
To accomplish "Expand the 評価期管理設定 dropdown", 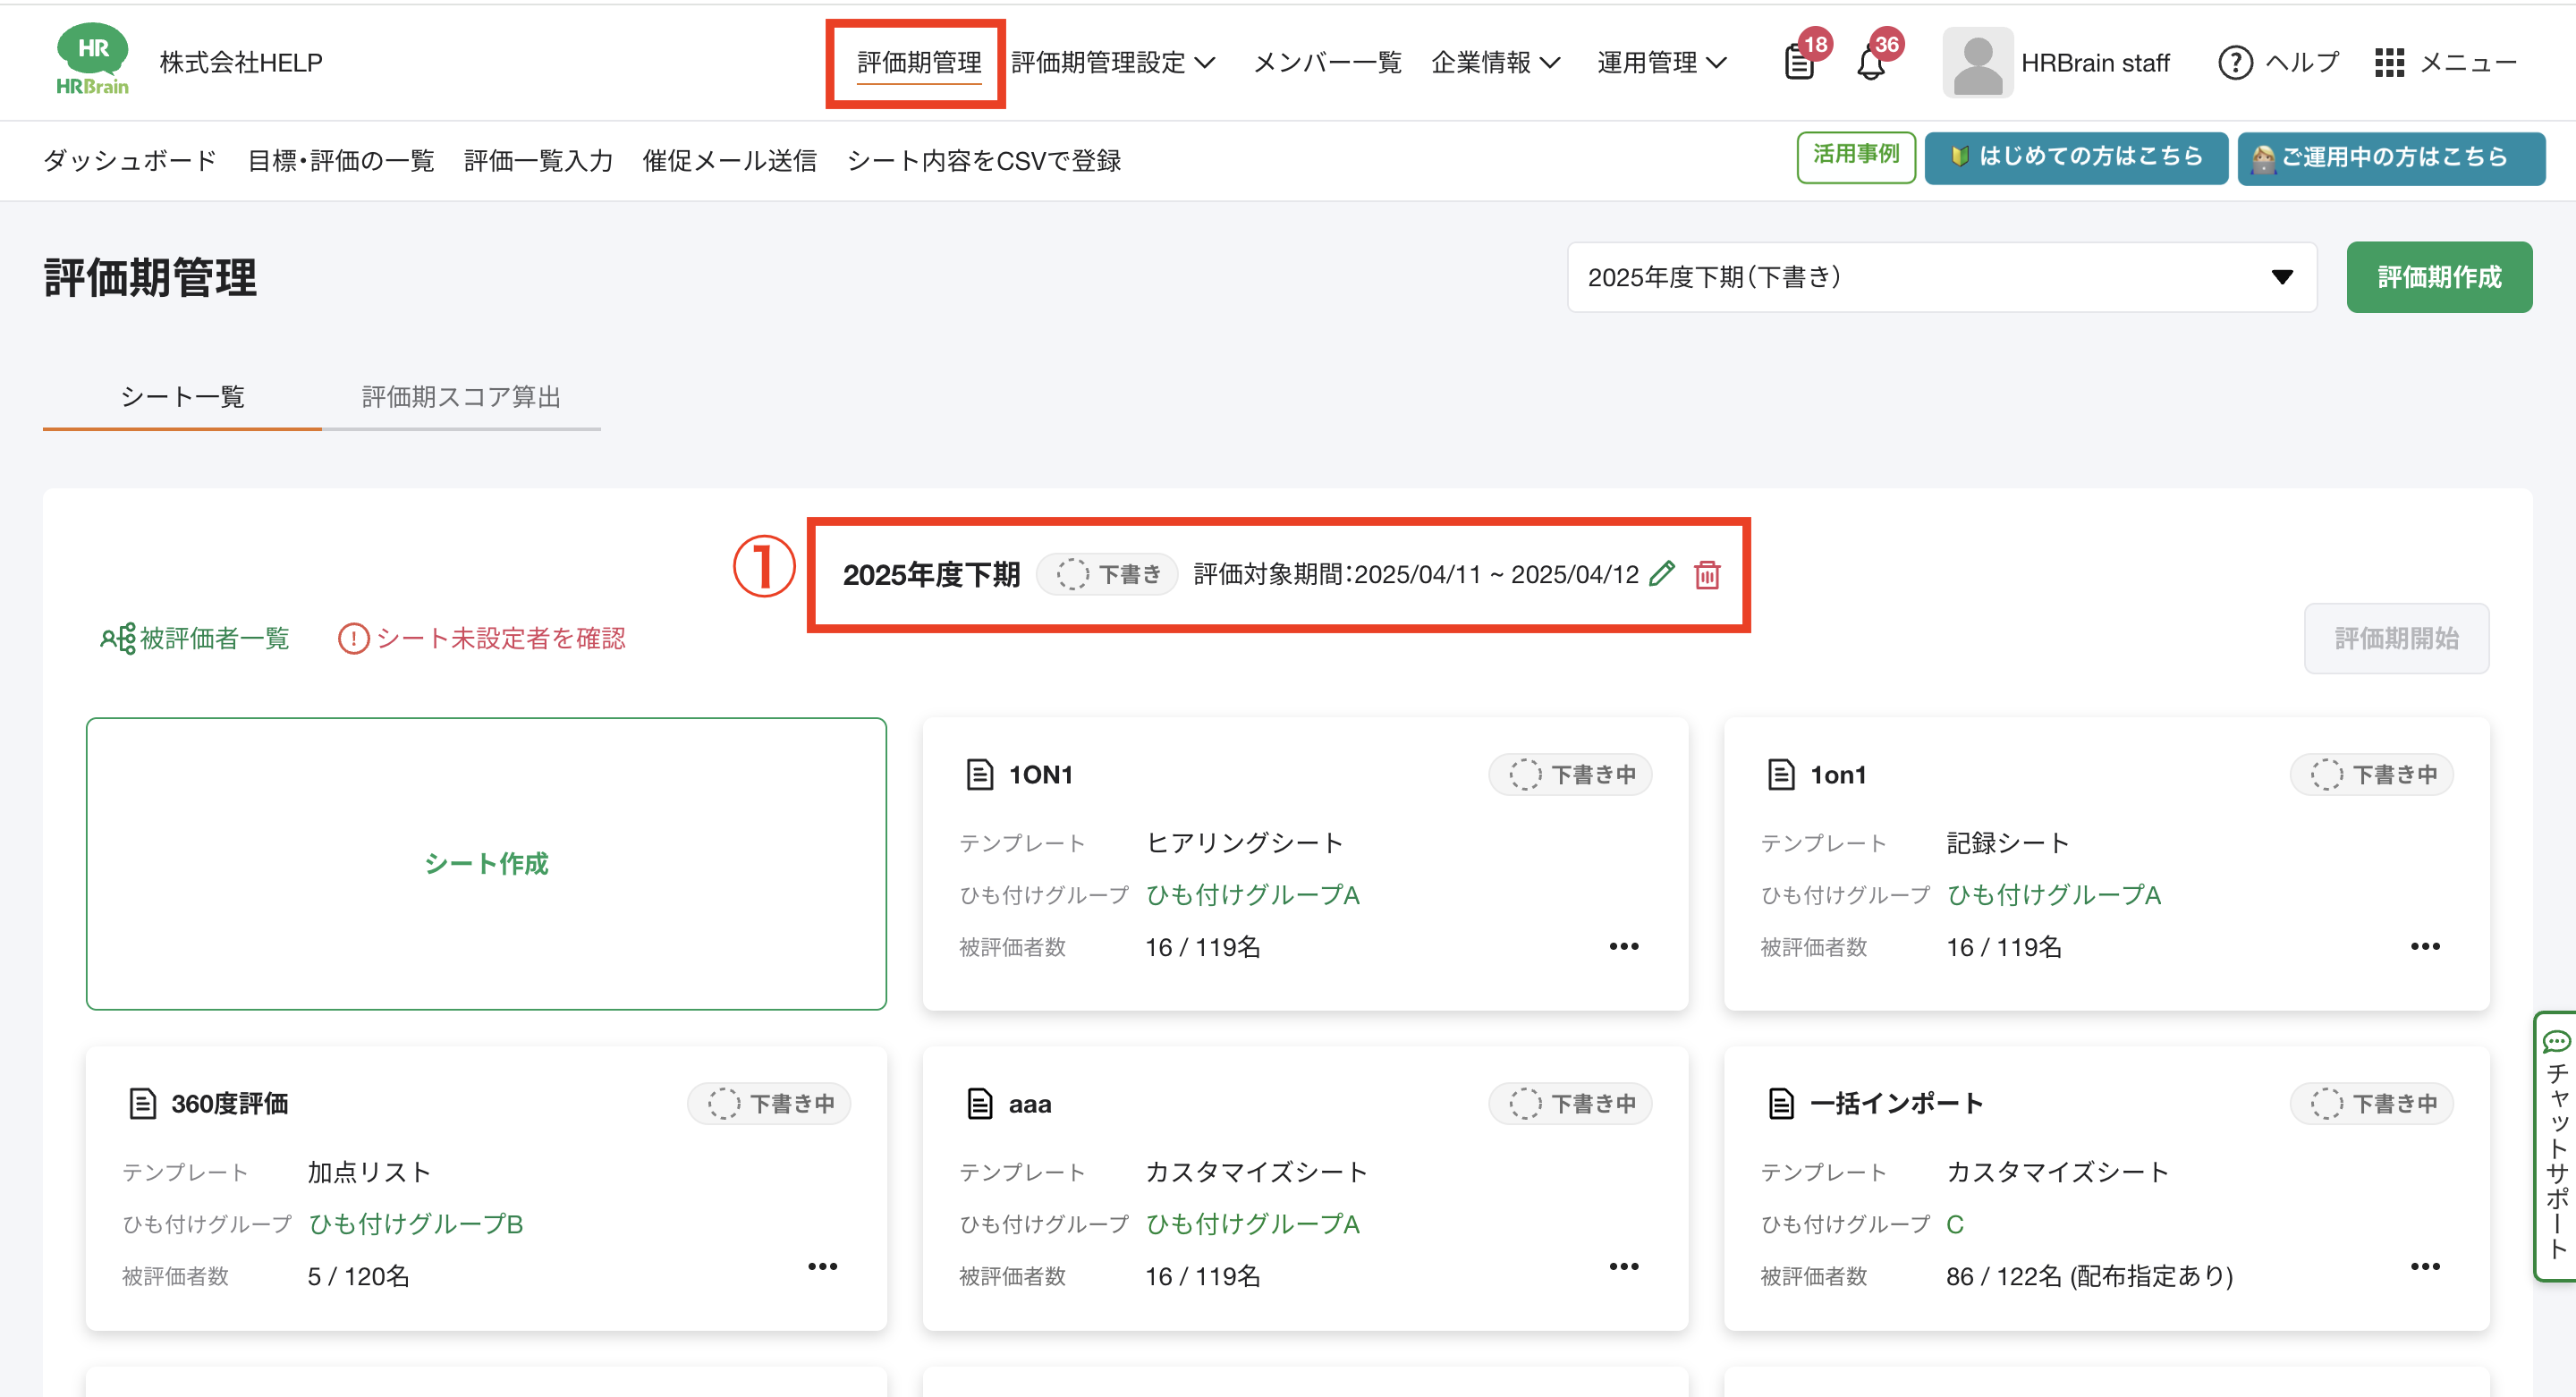I will click(x=1113, y=63).
